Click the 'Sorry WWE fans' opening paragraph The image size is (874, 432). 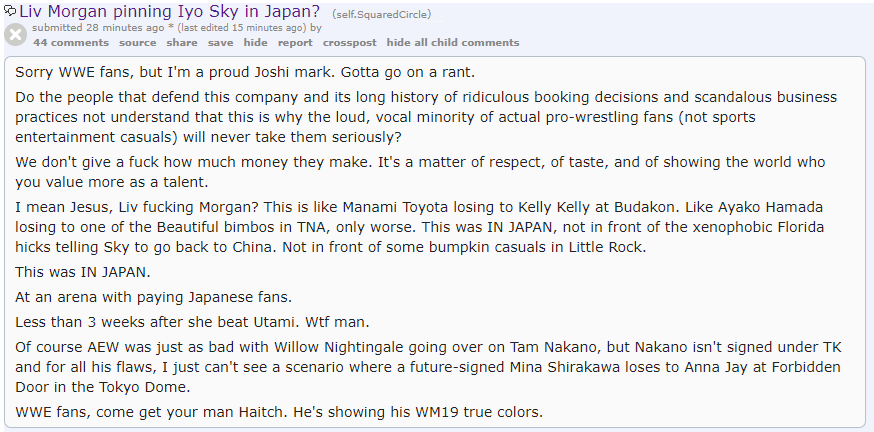coord(245,72)
